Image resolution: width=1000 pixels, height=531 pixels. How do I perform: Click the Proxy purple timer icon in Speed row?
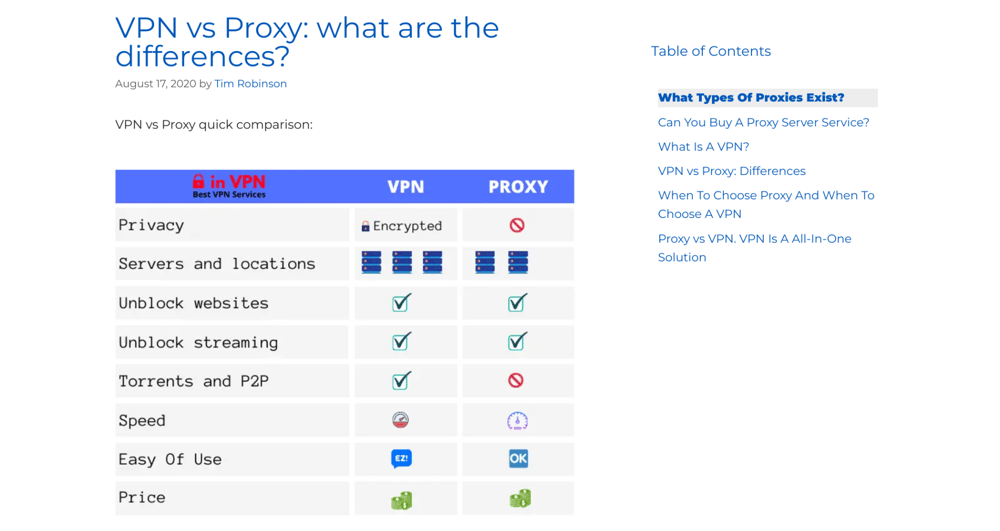[x=517, y=420]
